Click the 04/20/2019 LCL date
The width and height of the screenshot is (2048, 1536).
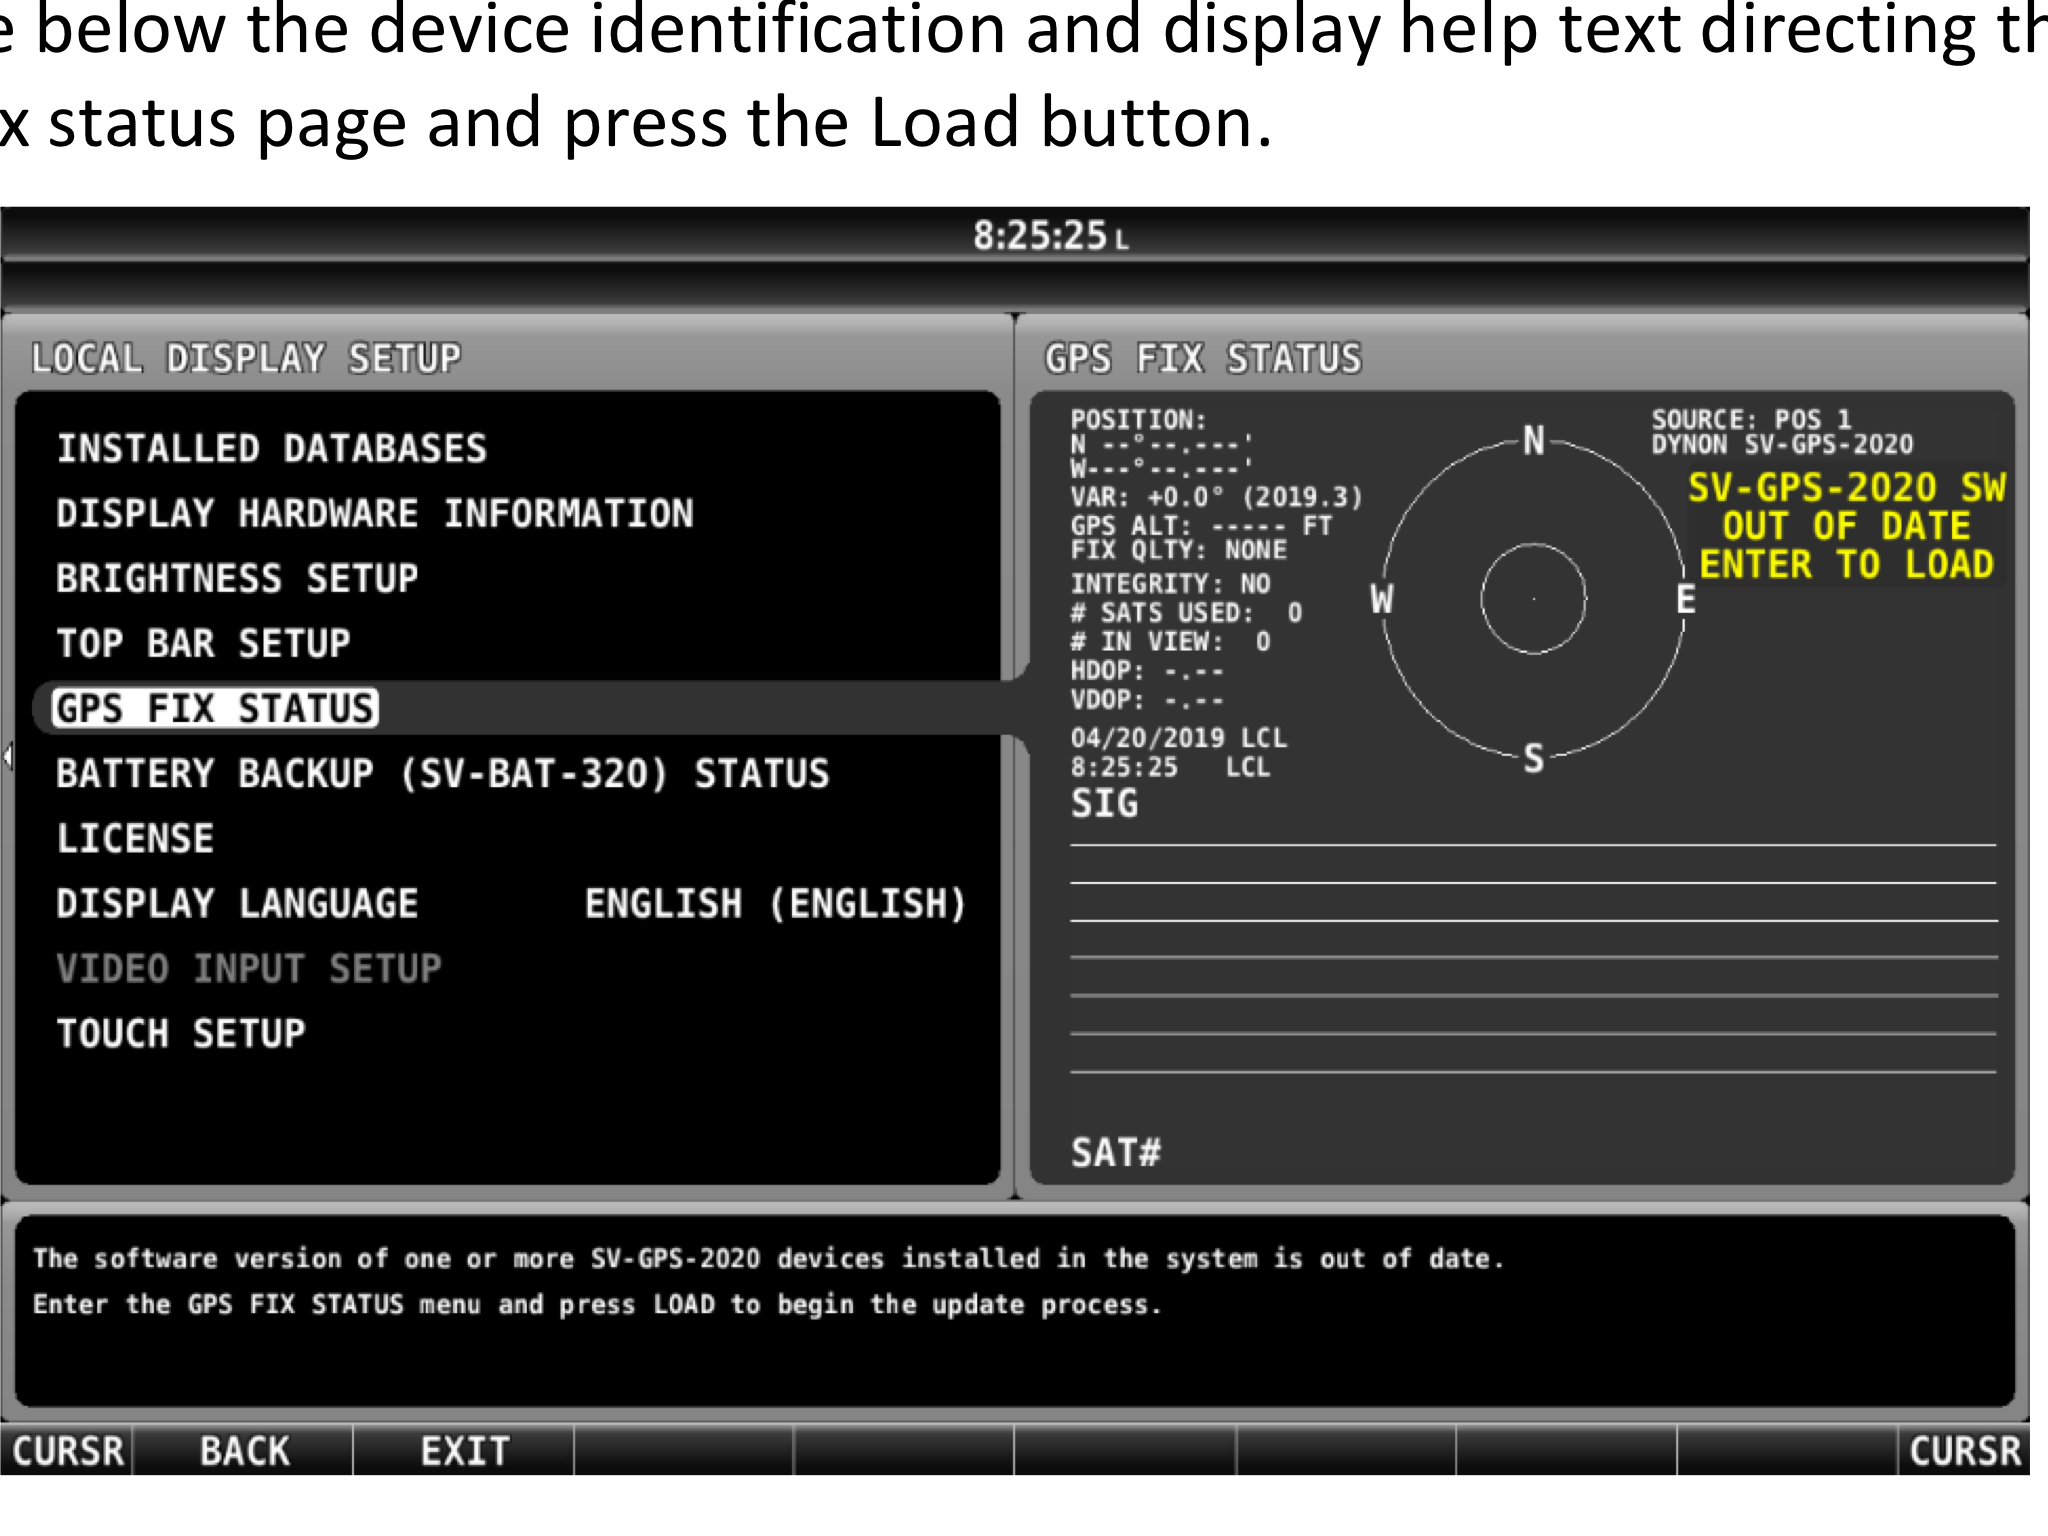click(1178, 738)
